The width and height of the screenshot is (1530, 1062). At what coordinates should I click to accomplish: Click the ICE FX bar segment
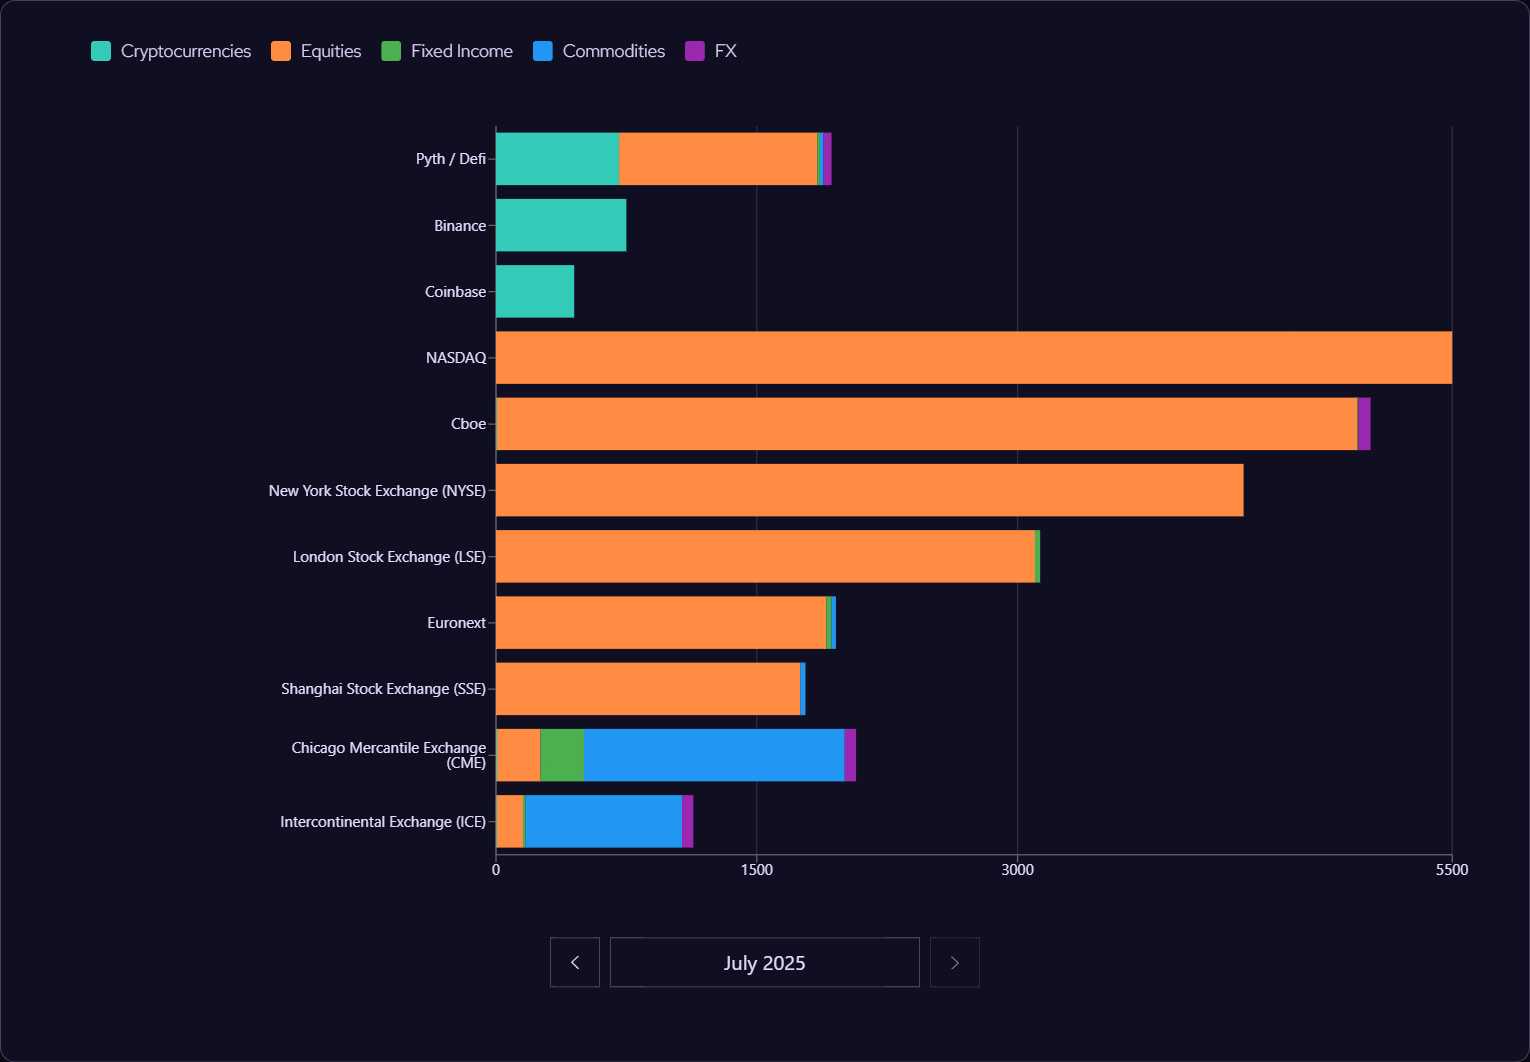pyautogui.click(x=688, y=821)
